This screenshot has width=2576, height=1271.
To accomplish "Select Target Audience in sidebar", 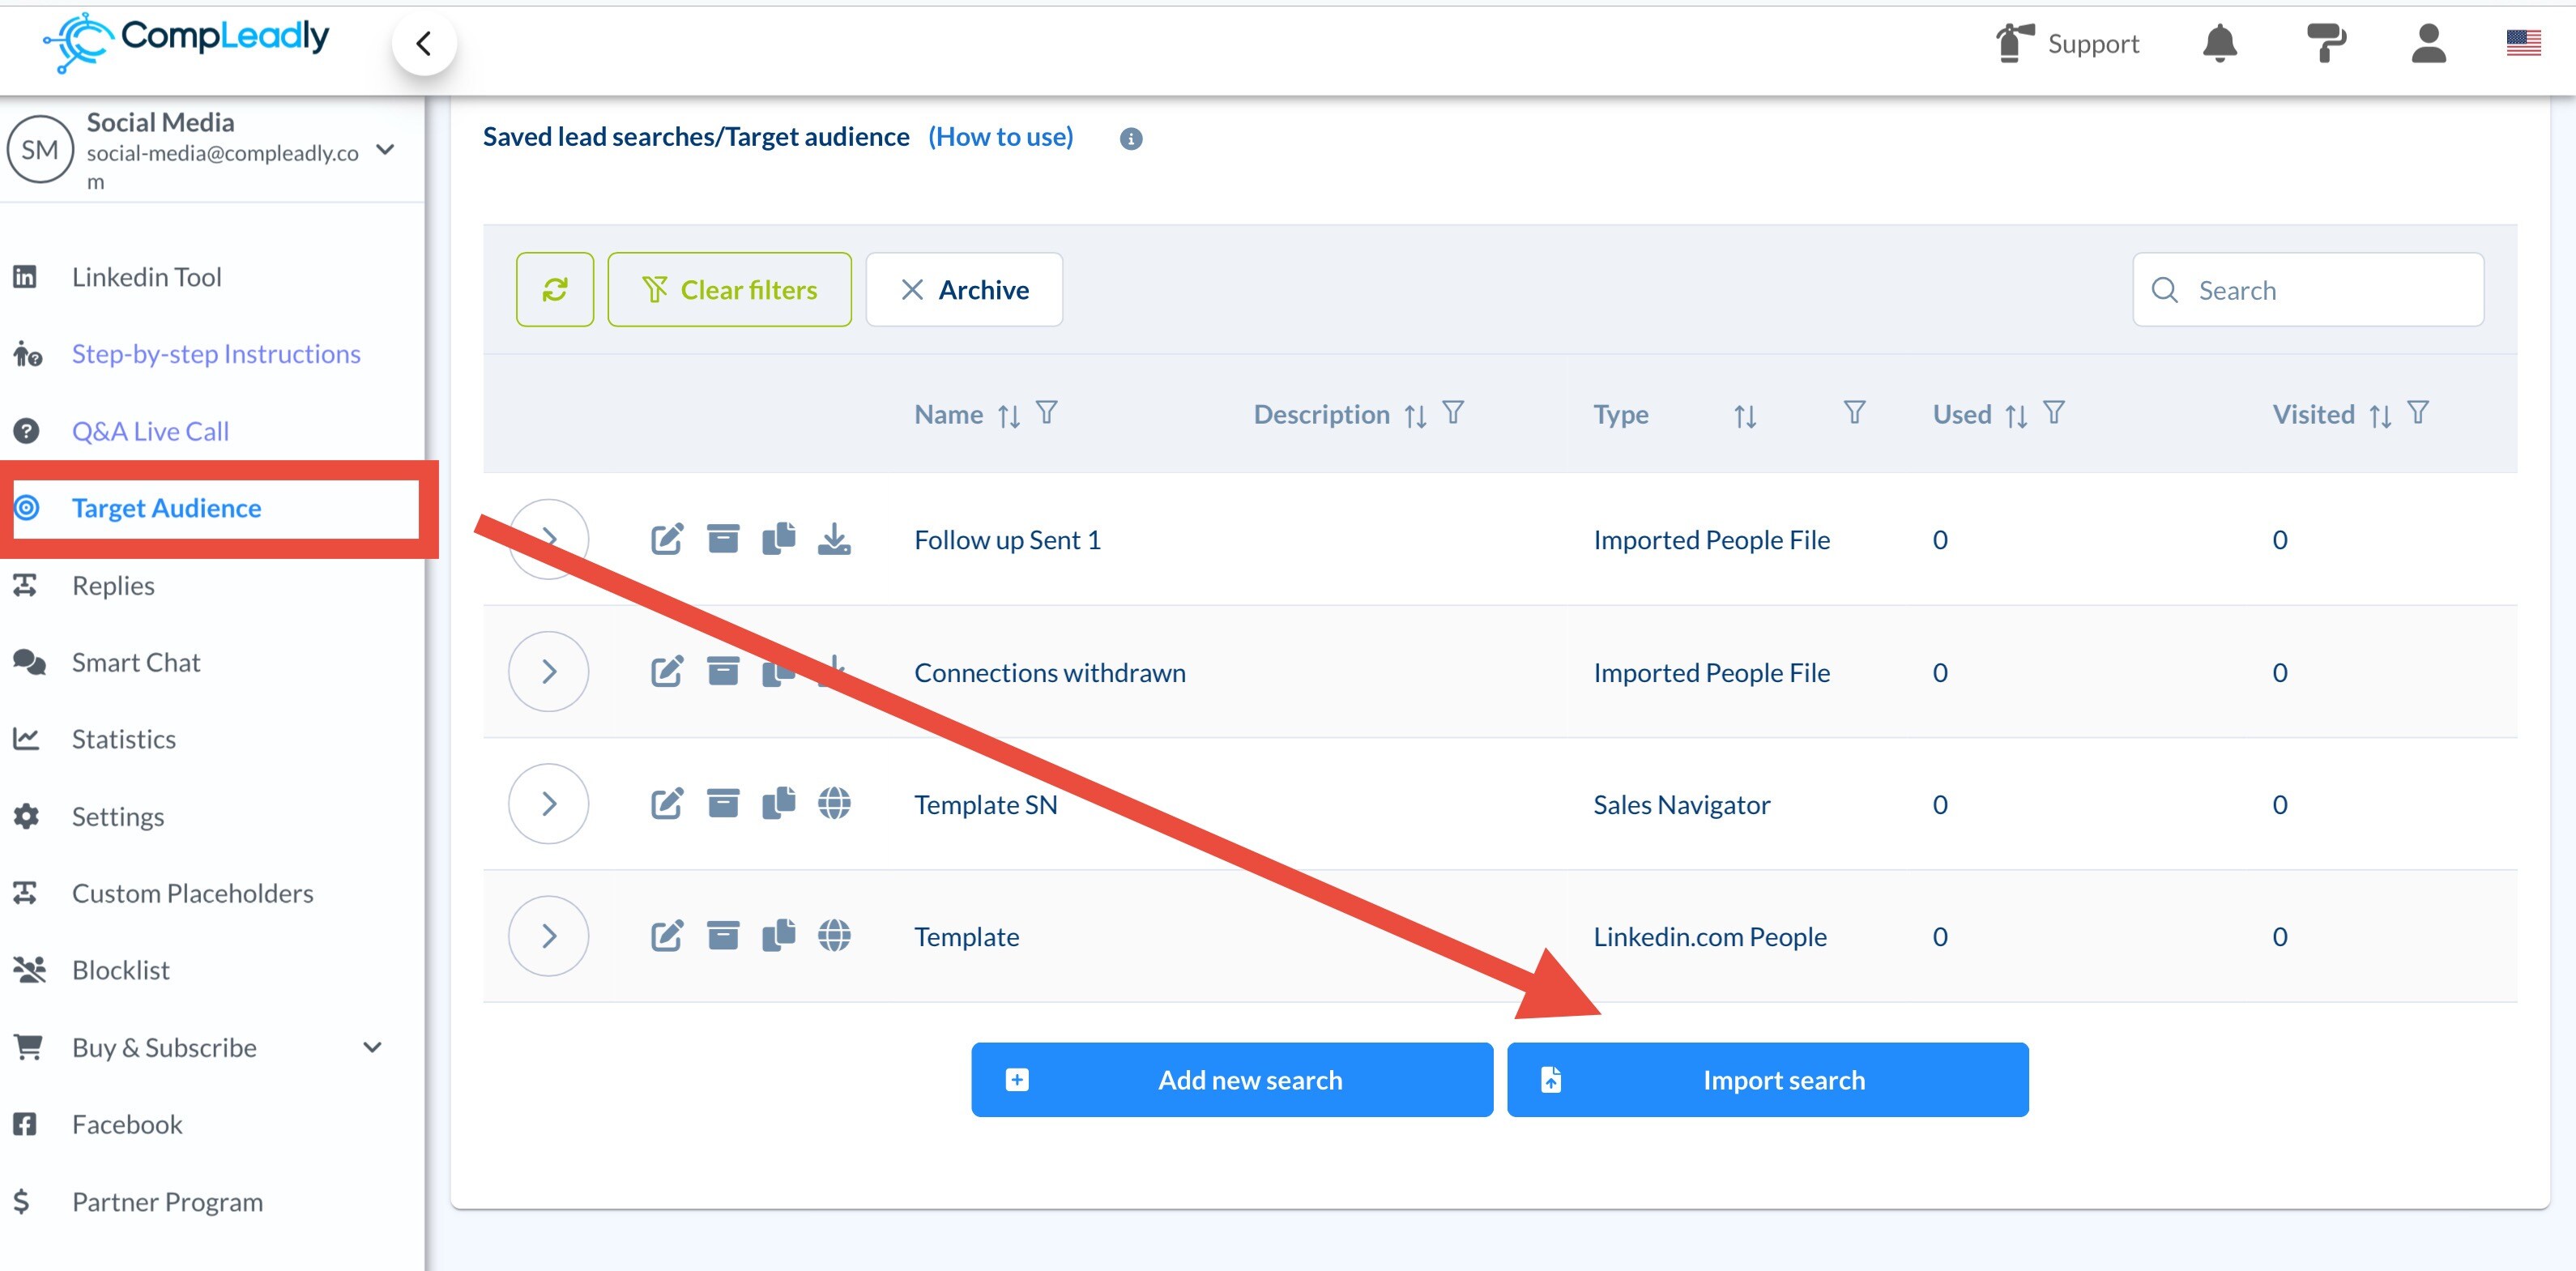I will pyautogui.click(x=166, y=507).
